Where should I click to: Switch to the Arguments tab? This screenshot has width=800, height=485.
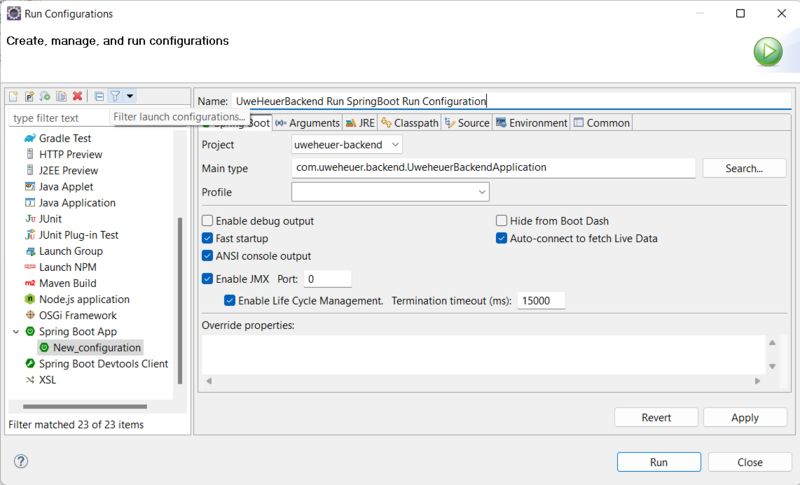[308, 123]
